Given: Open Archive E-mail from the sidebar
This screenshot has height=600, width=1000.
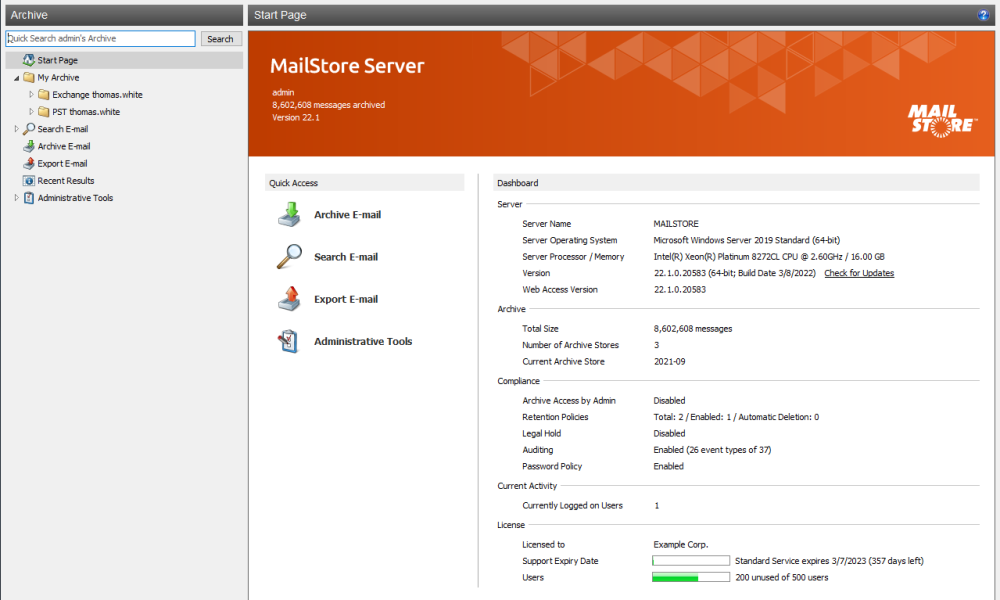Looking at the screenshot, I should click(x=62, y=147).
